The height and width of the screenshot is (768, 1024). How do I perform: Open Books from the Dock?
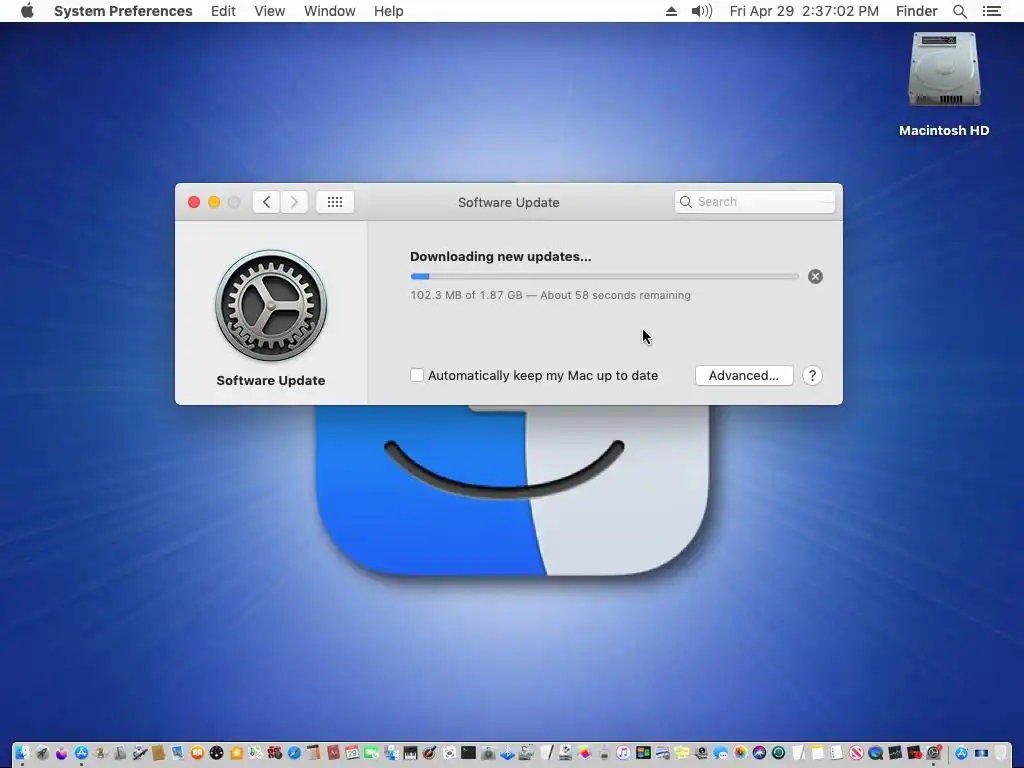[197, 753]
